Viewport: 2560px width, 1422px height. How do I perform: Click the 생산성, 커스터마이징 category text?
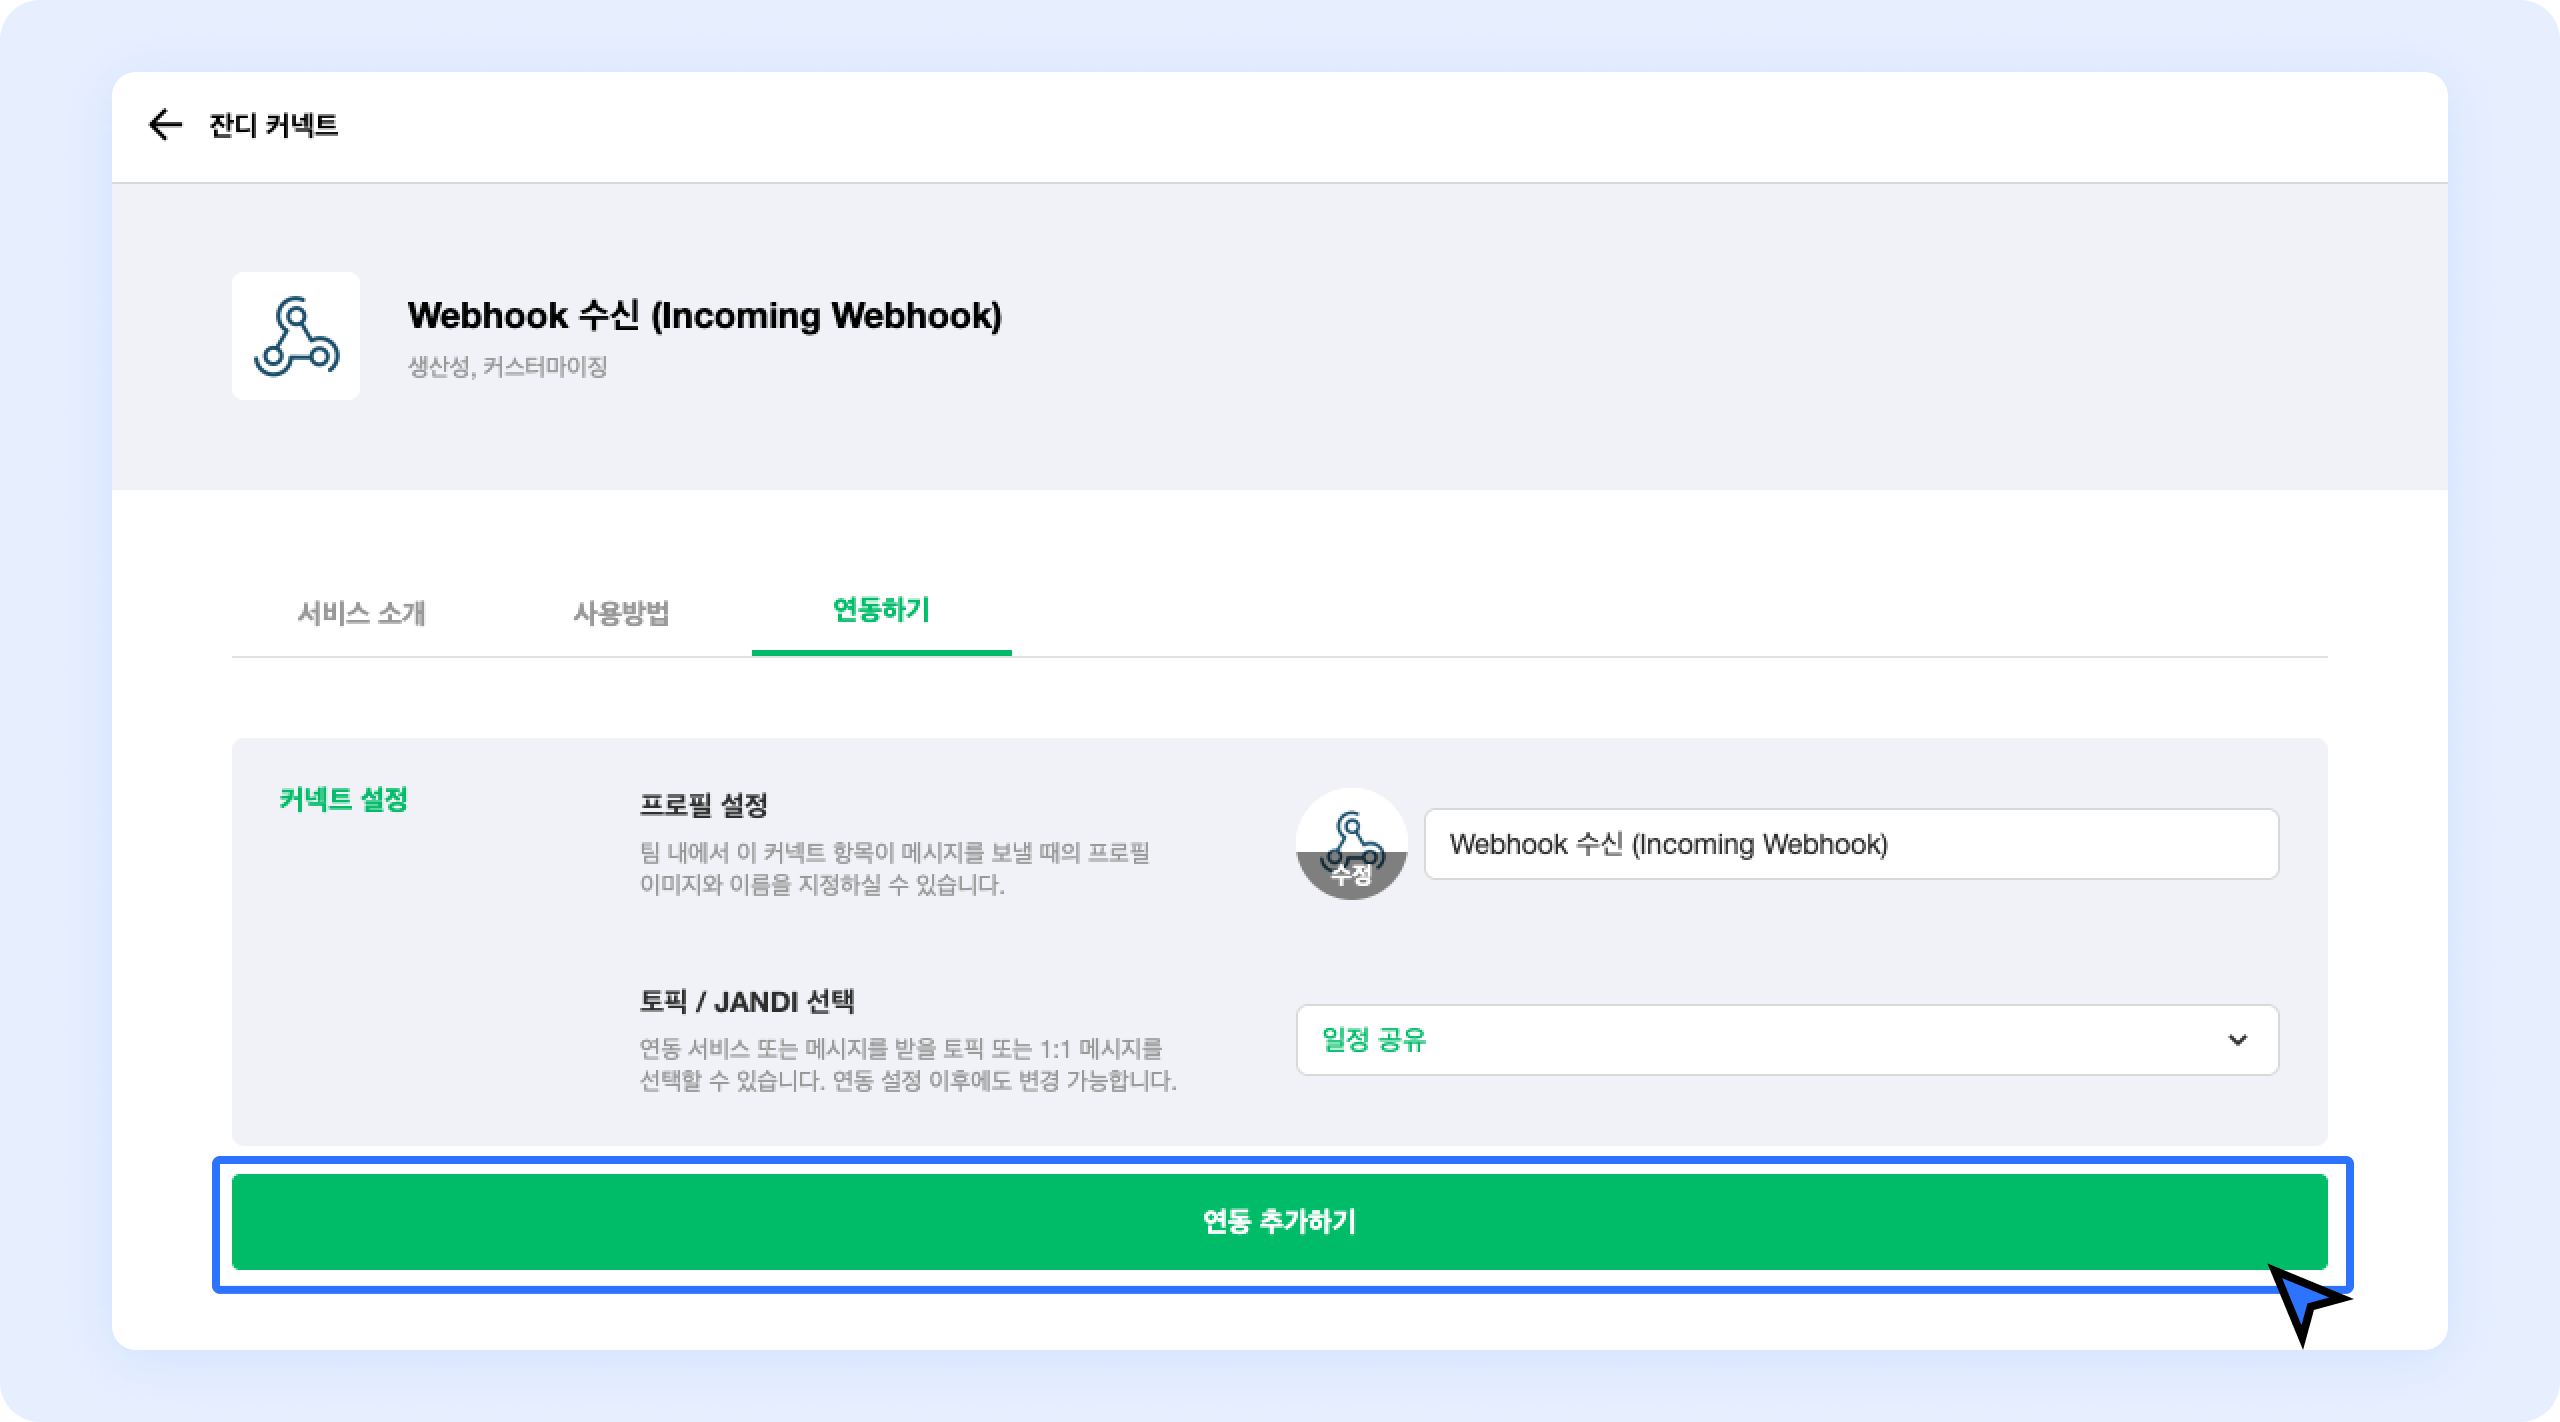pos(507,367)
